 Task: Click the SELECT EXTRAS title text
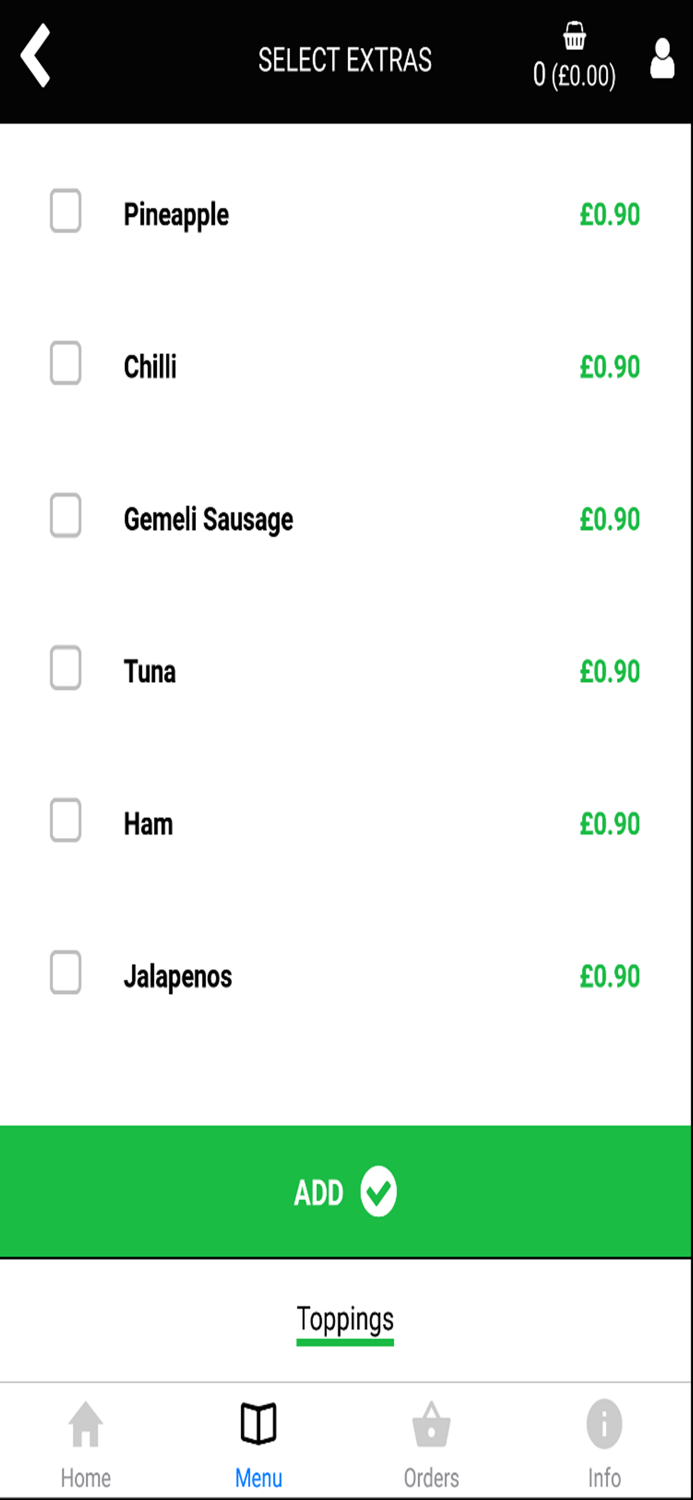coord(346,60)
